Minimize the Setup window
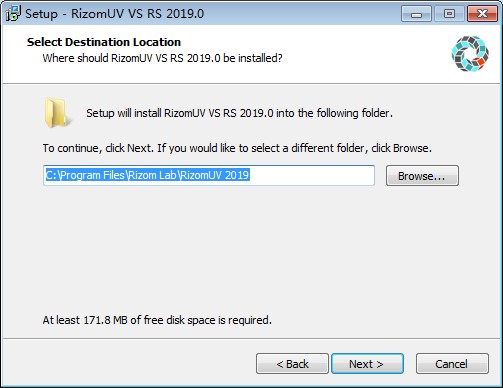The height and width of the screenshot is (388, 503). pos(416,14)
